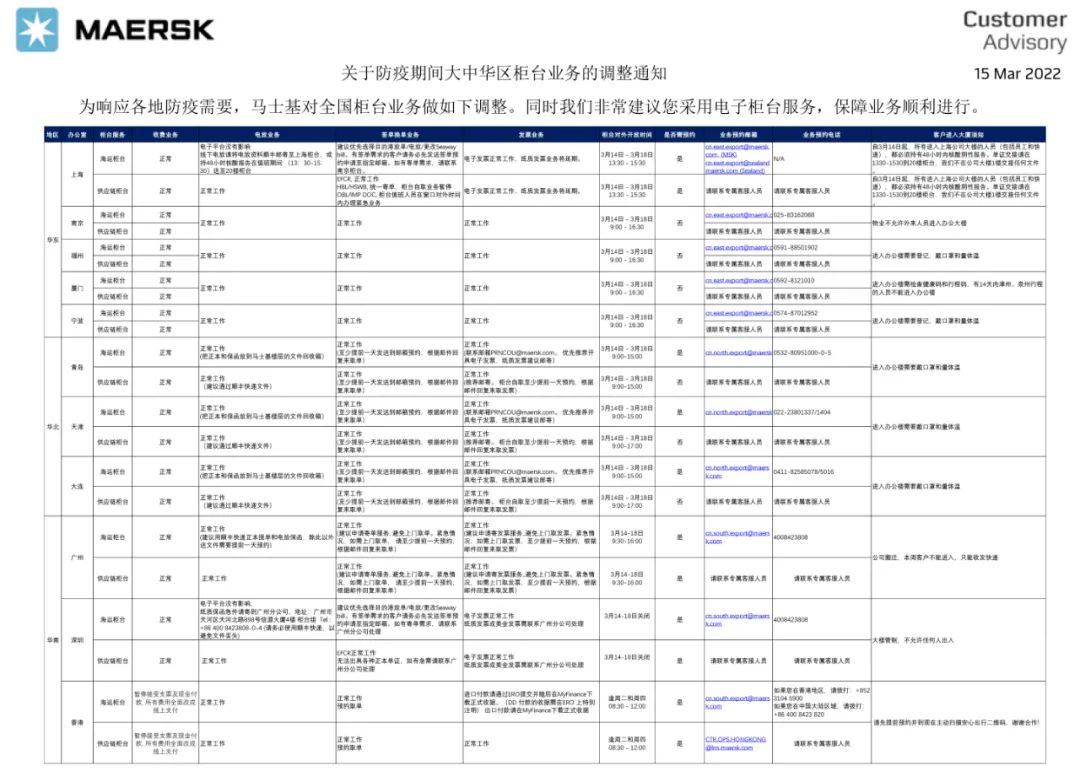Click the note 大楼管制，不允许任何人出入

[x=913, y=640]
